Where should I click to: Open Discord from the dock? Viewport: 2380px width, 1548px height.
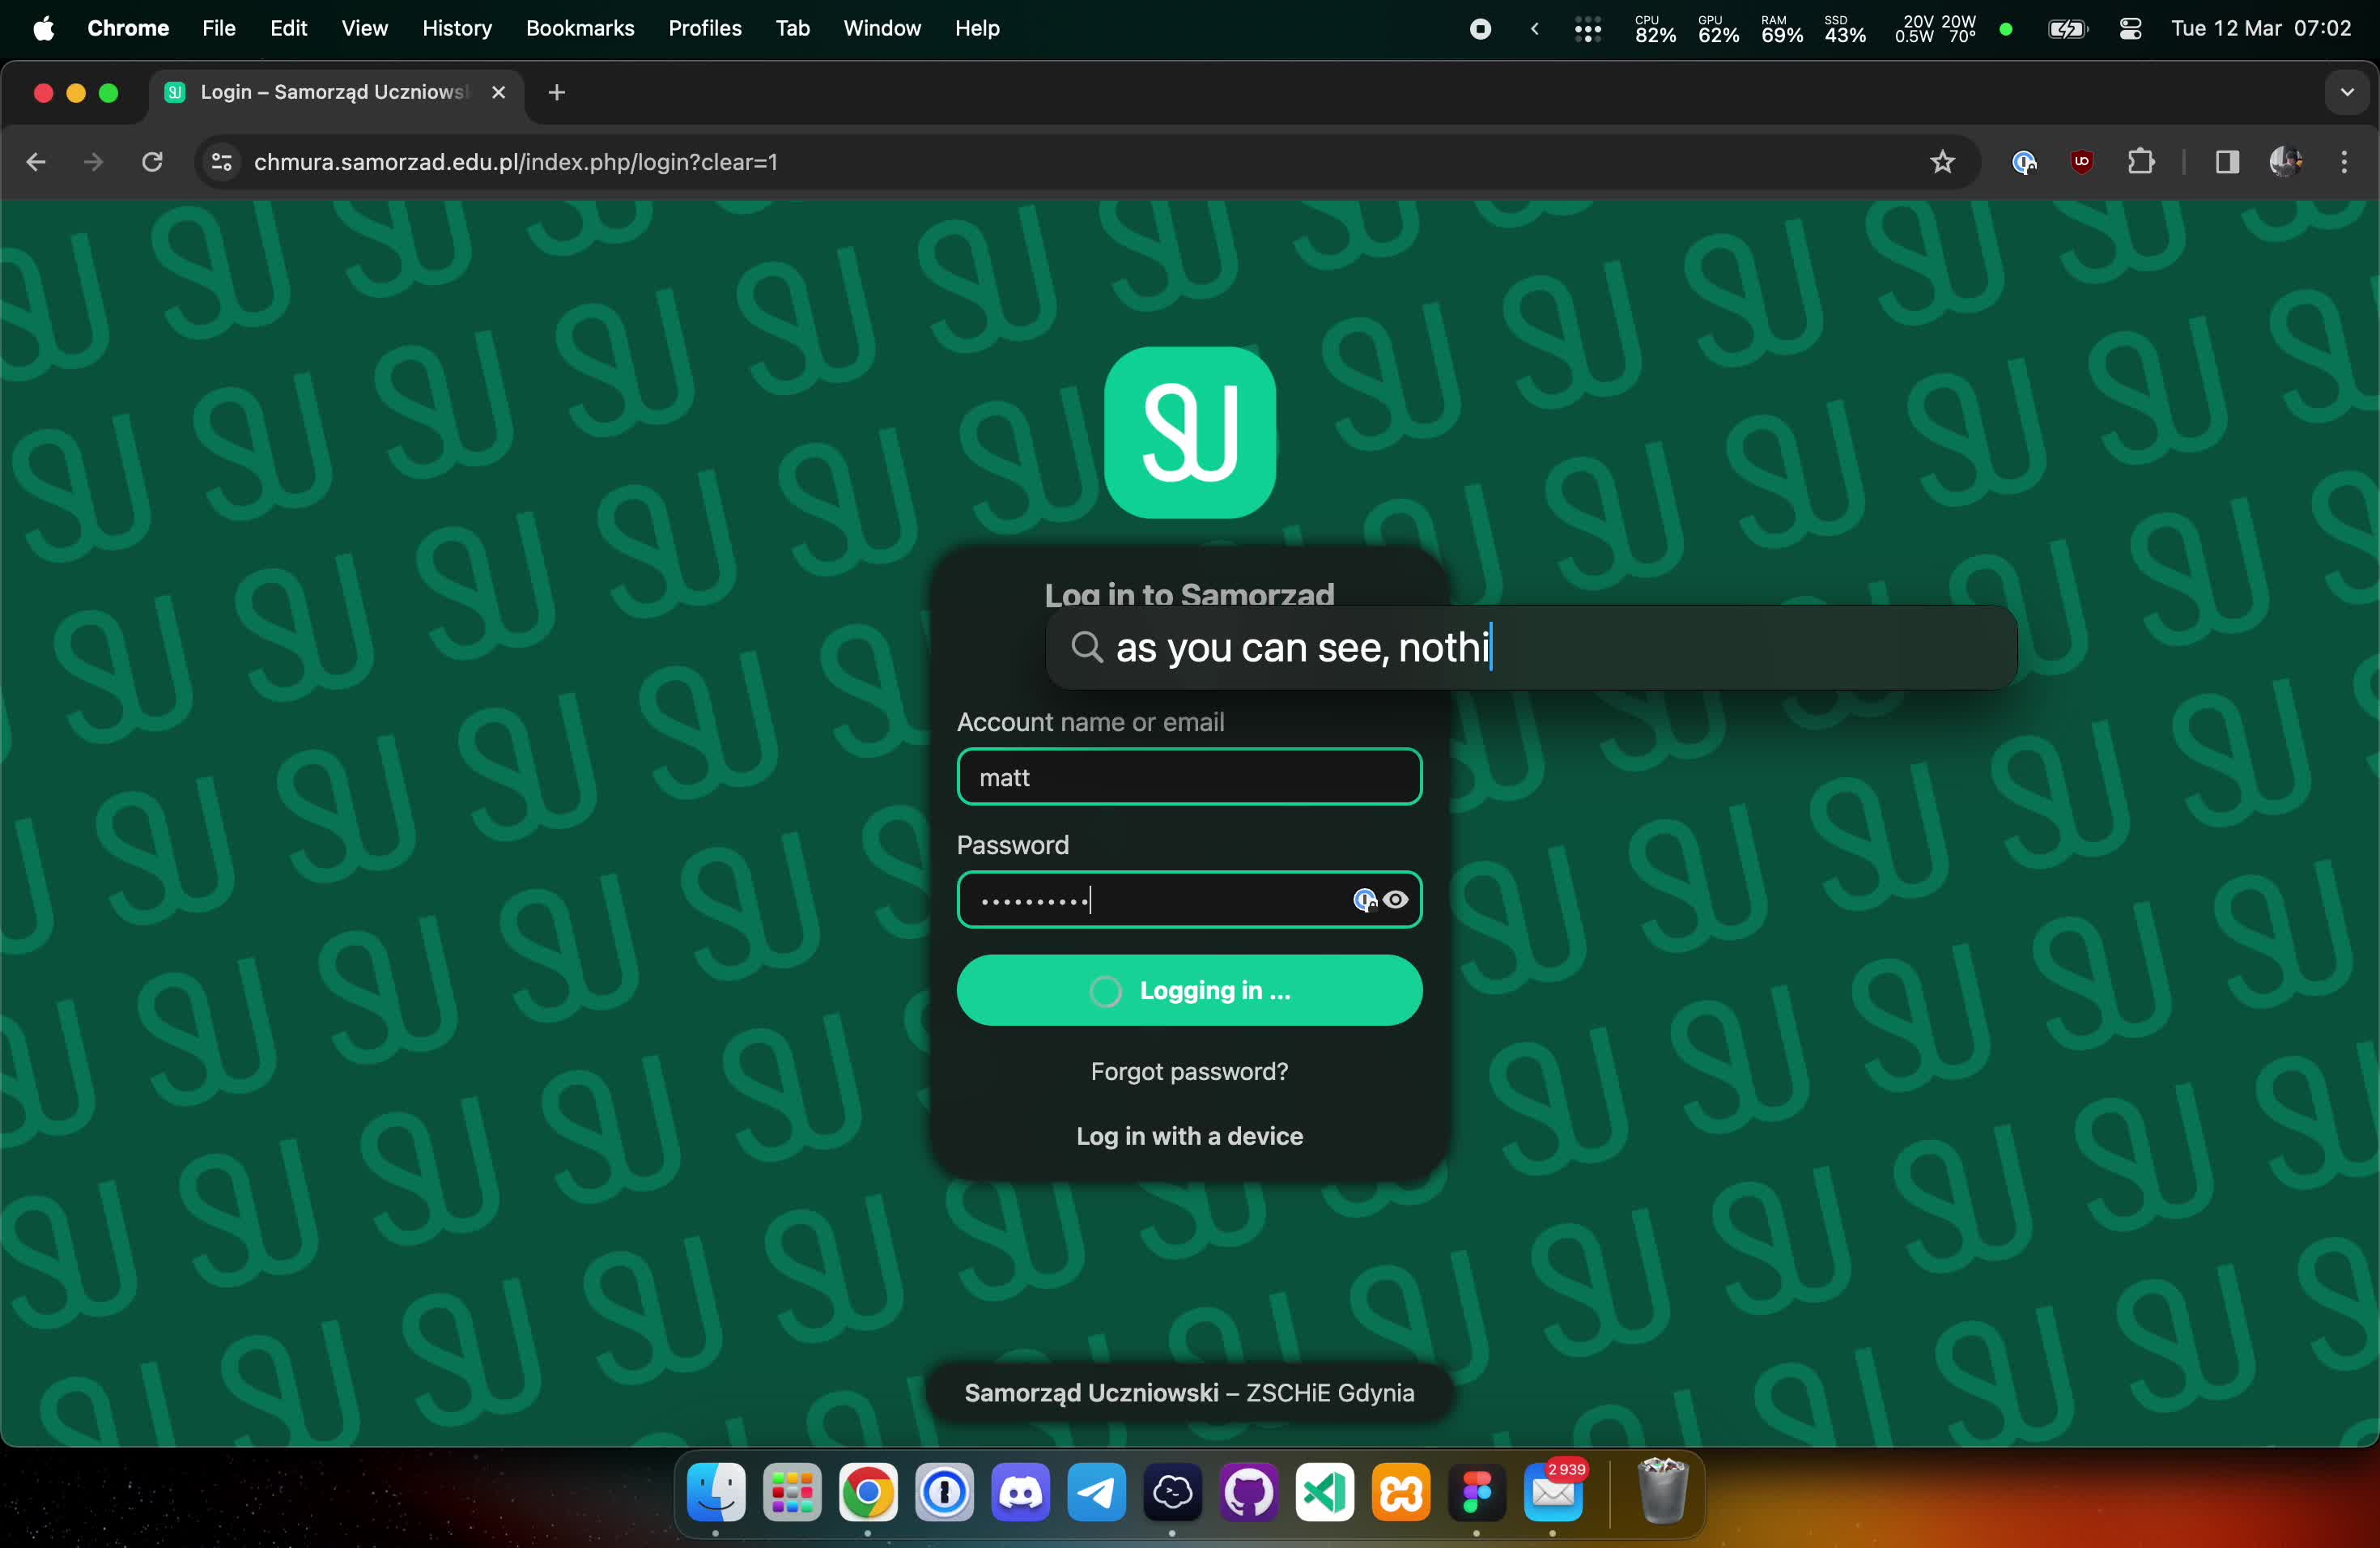pos(1020,1493)
